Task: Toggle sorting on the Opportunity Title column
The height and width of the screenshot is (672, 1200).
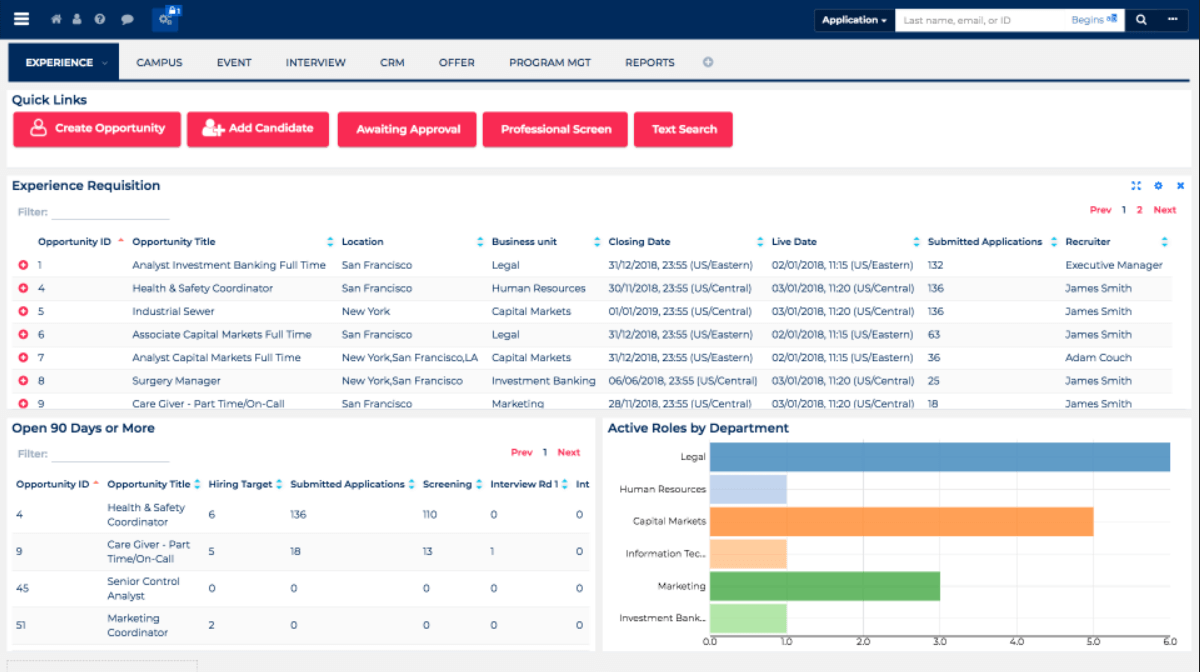Action: pos(328,241)
